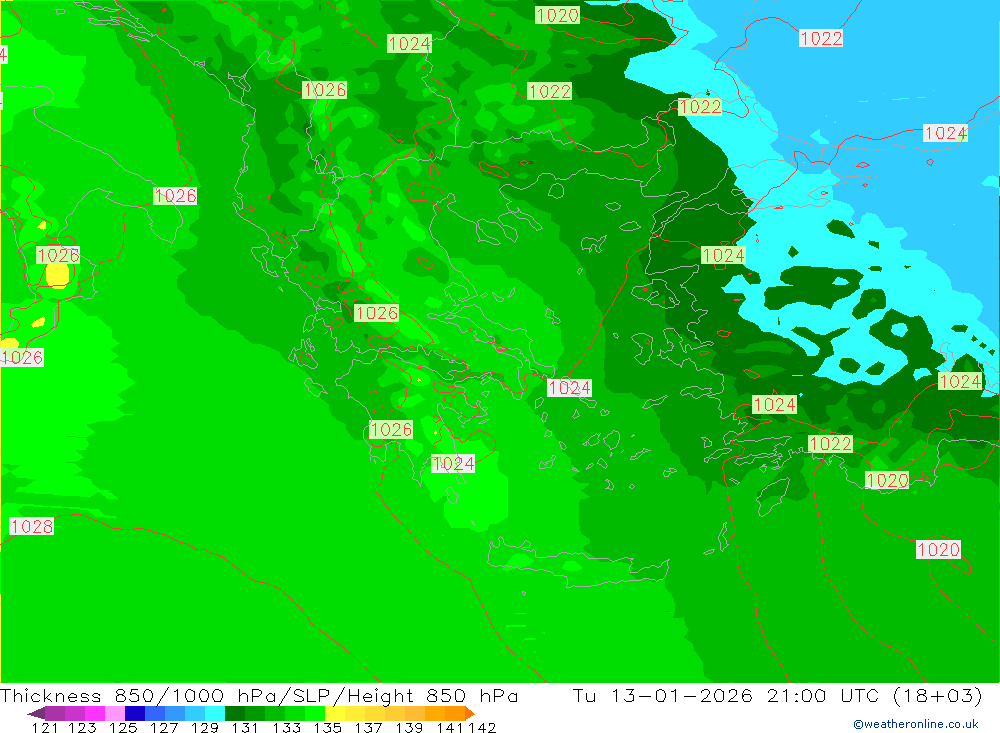Click the legend value 127
Viewport: 1000px width, 733px height.
(x=164, y=727)
